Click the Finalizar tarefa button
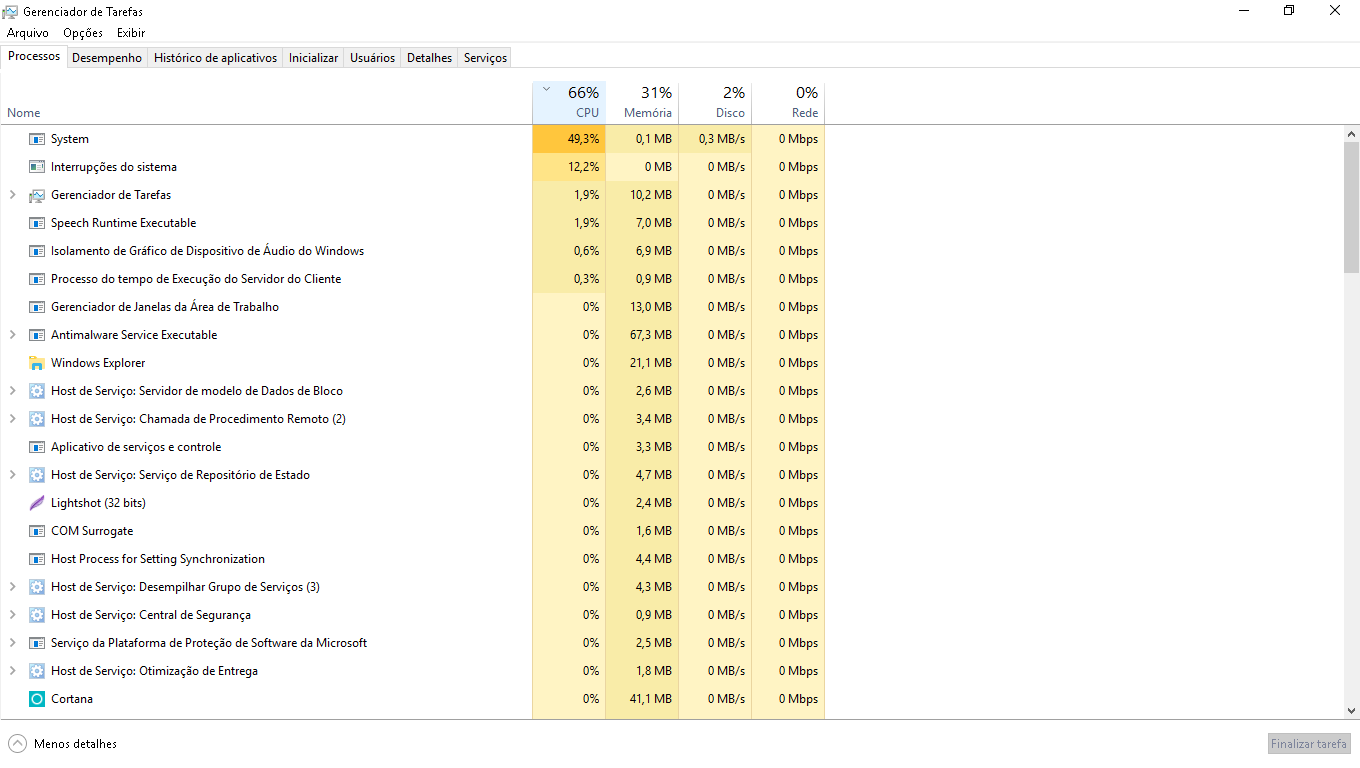The height and width of the screenshot is (768, 1360). tap(1309, 744)
